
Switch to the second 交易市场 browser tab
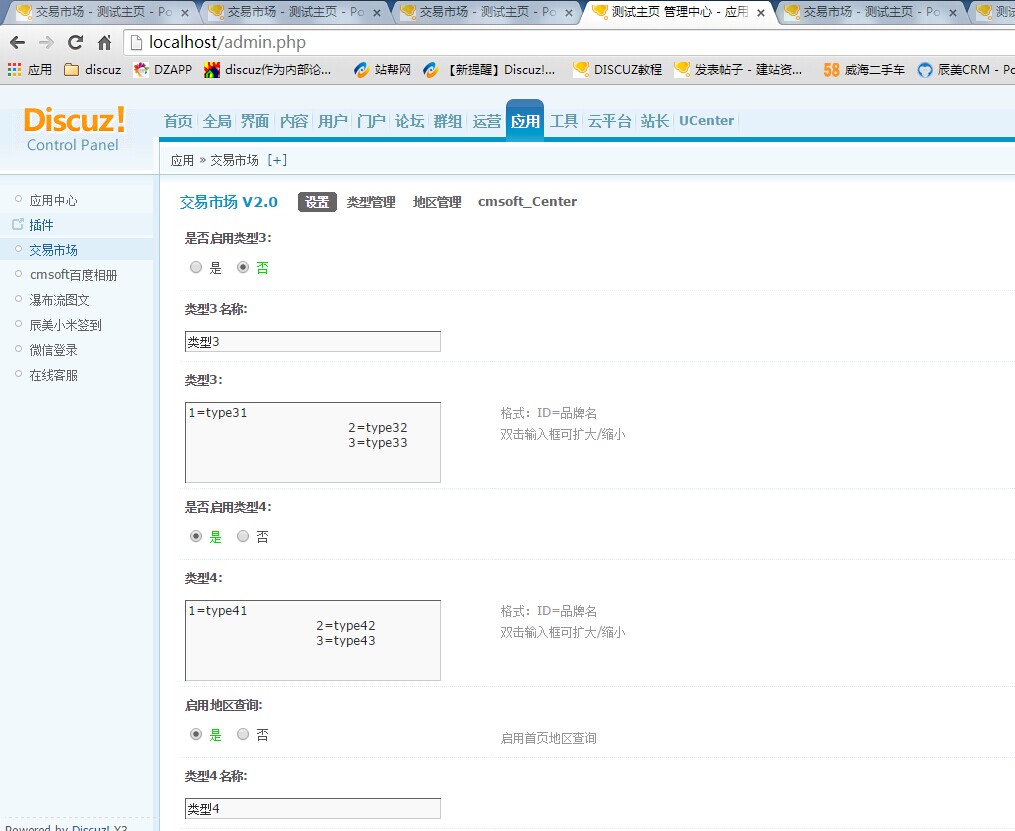(295, 12)
